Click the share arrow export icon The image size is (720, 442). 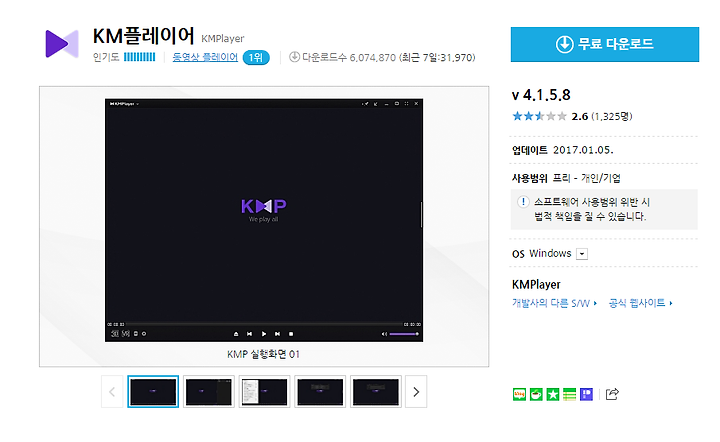point(612,394)
